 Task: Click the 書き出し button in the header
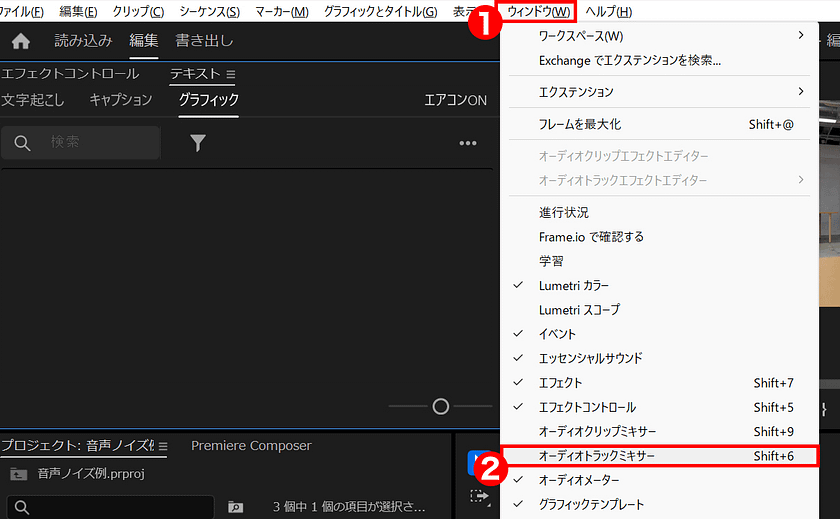(x=204, y=41)
